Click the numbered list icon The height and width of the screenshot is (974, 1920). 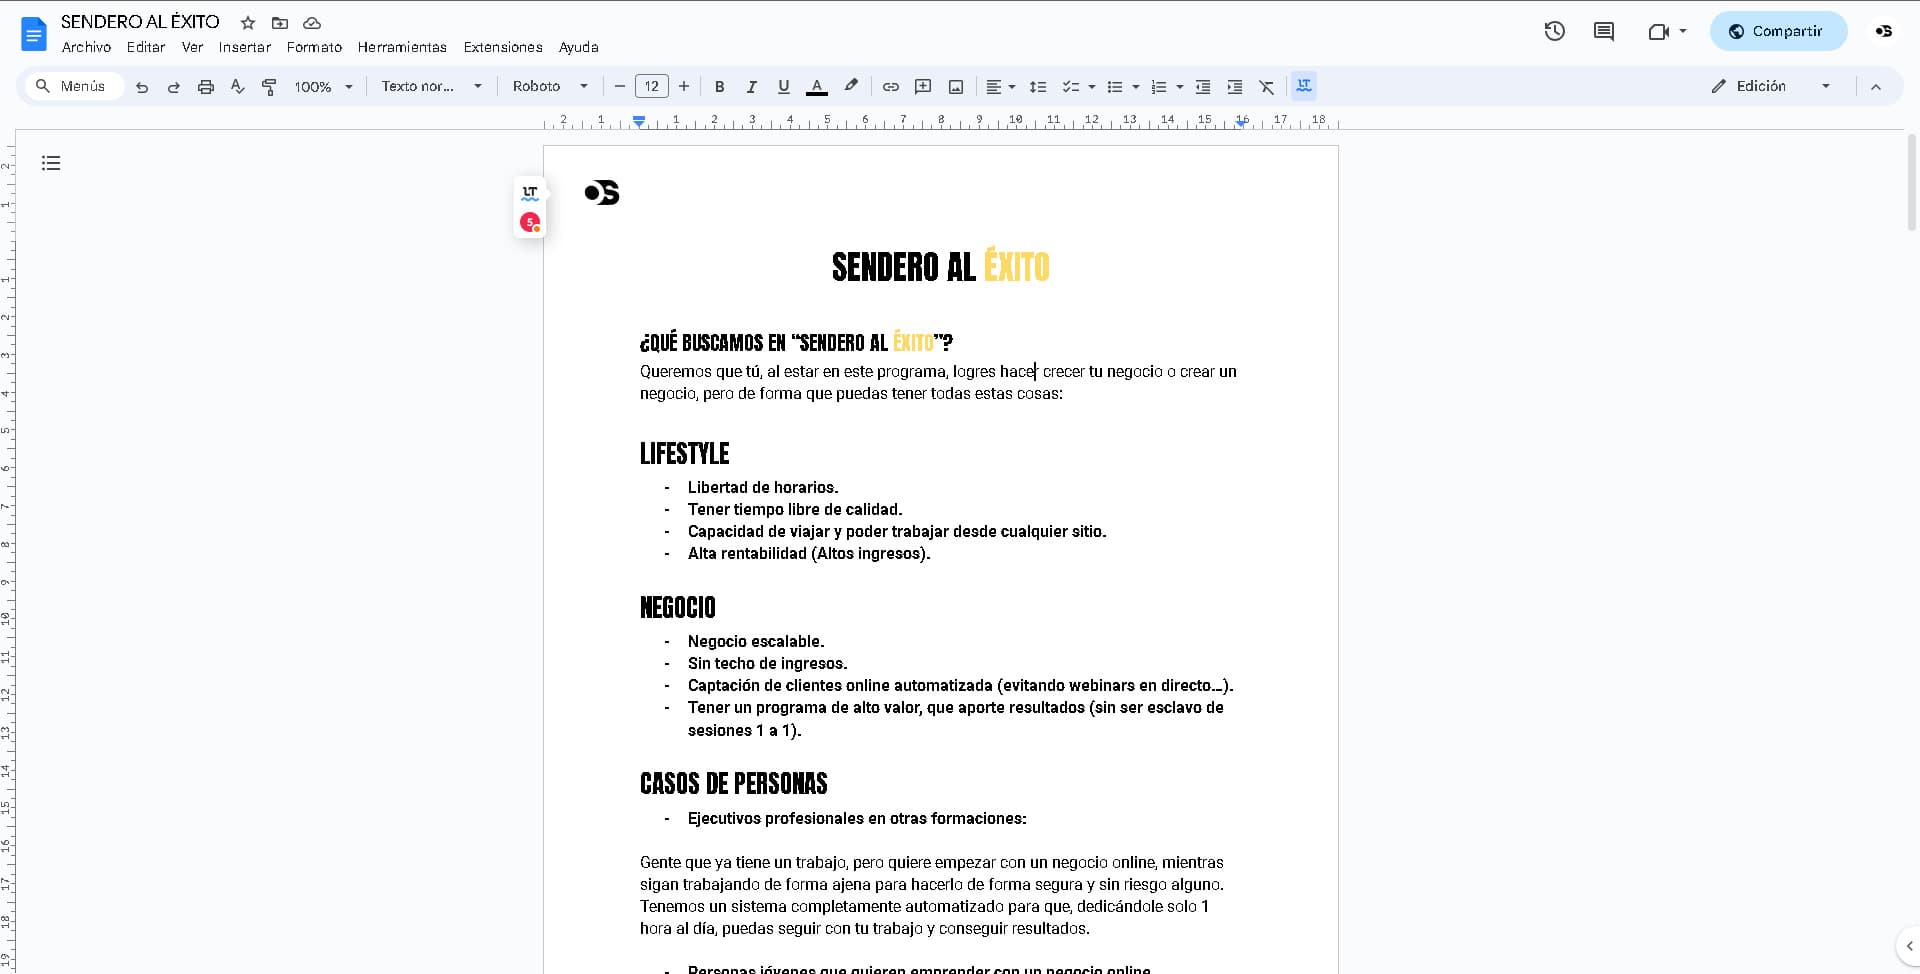coord(1159,87)
